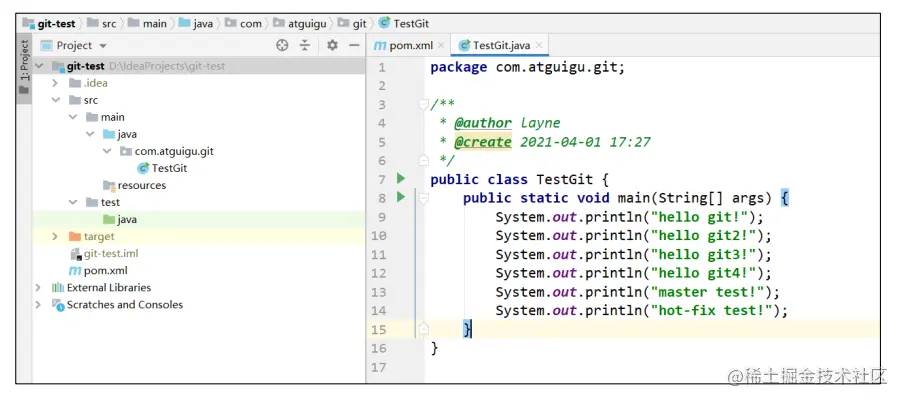Click the orange target folder icon
902x401 pixels.
click(75, 236)
